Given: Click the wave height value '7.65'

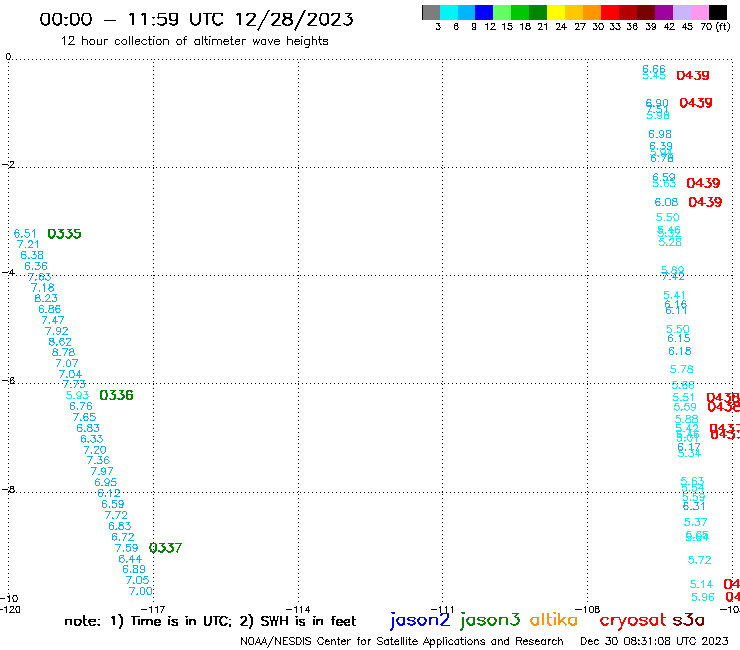Looking at the screenshot, I should [84, 417].
